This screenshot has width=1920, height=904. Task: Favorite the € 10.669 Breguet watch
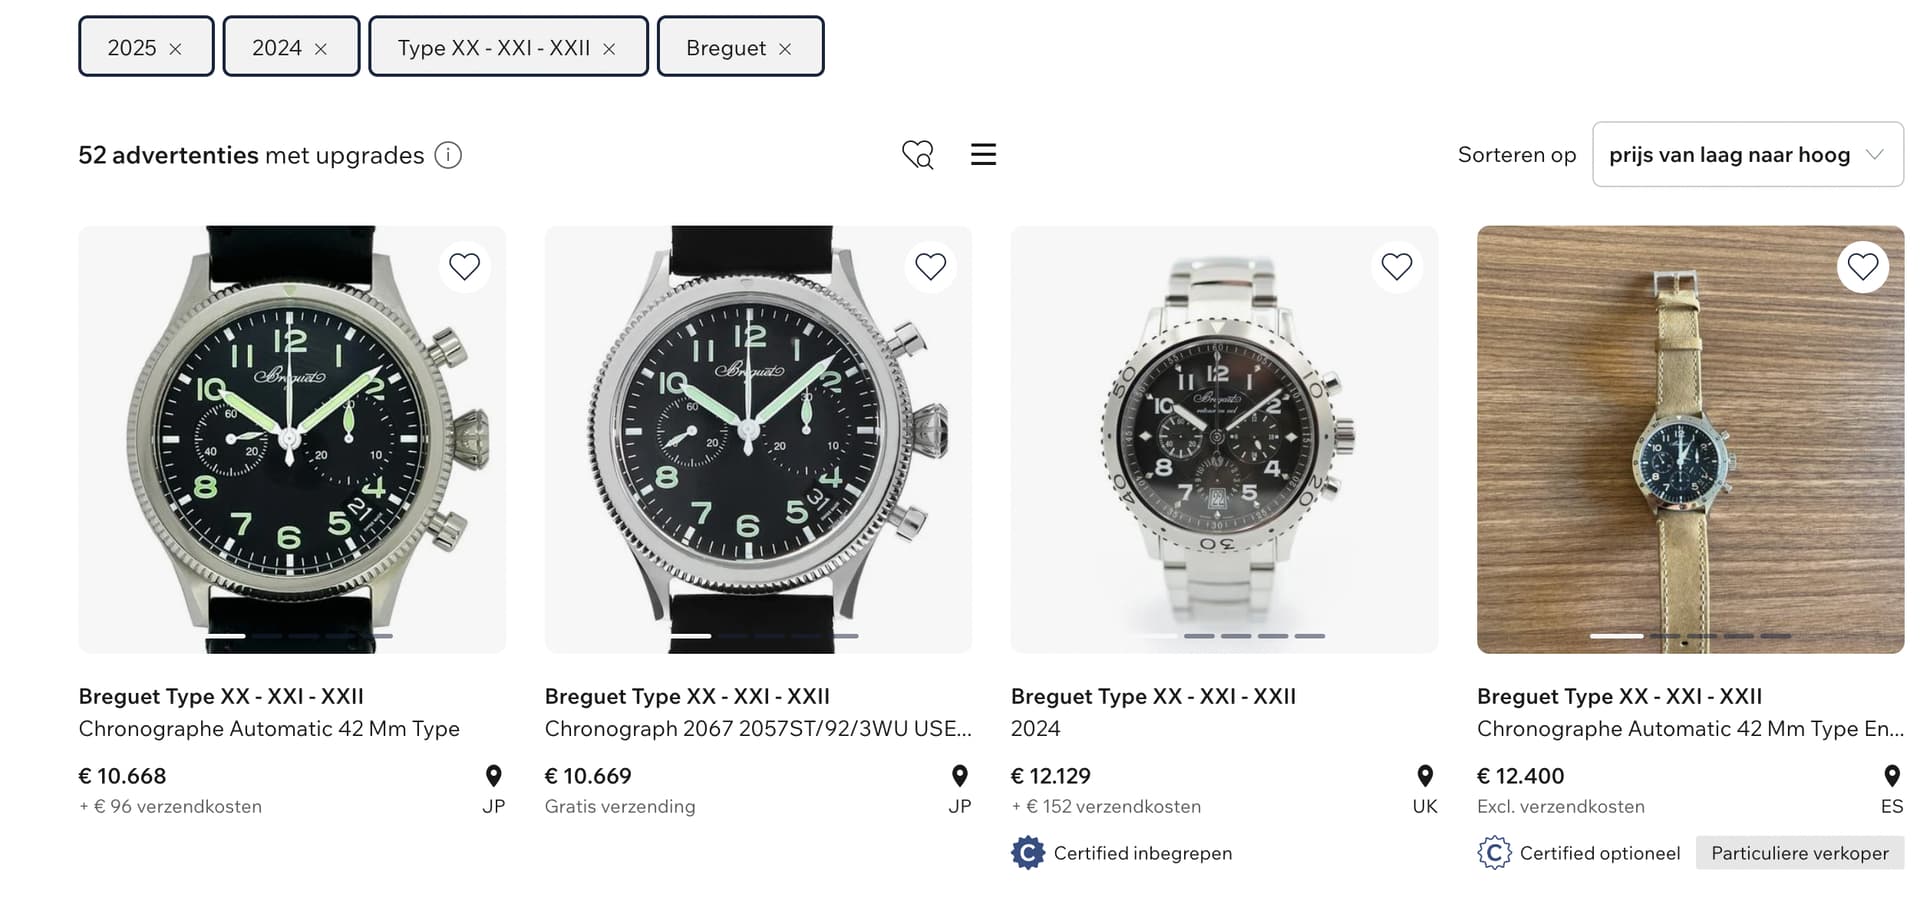(930, 267)
